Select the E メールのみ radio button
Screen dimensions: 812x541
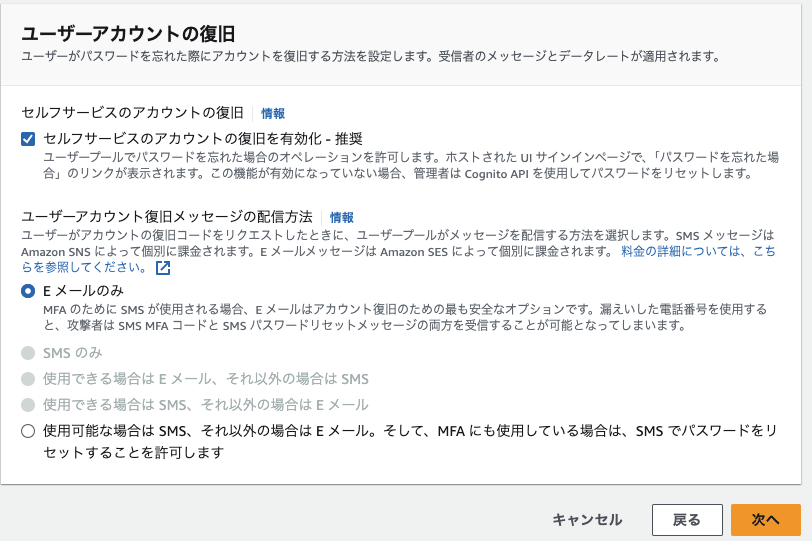click(x=28, y=291)
